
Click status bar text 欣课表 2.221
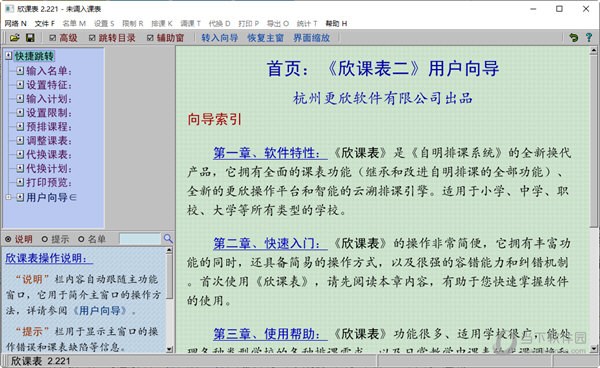pos(41,361)
